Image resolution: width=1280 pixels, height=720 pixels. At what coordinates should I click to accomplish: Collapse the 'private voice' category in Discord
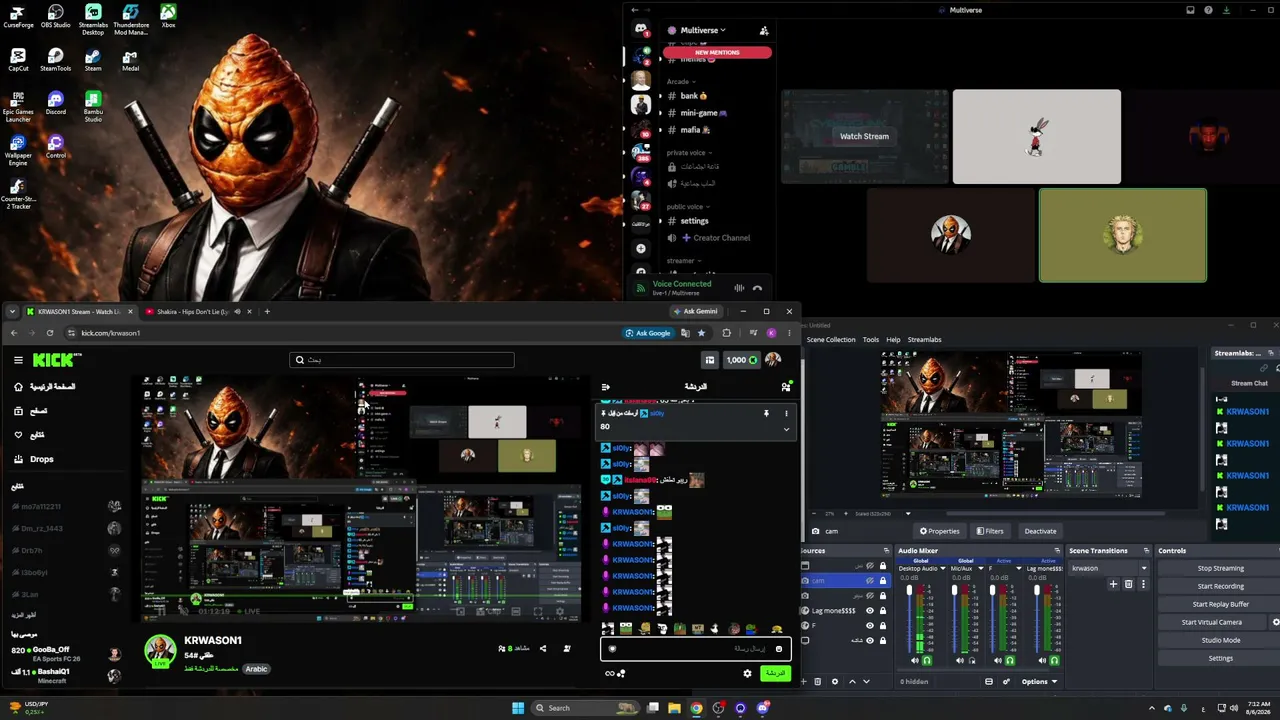pyautogui.click(x=689, y=152)
